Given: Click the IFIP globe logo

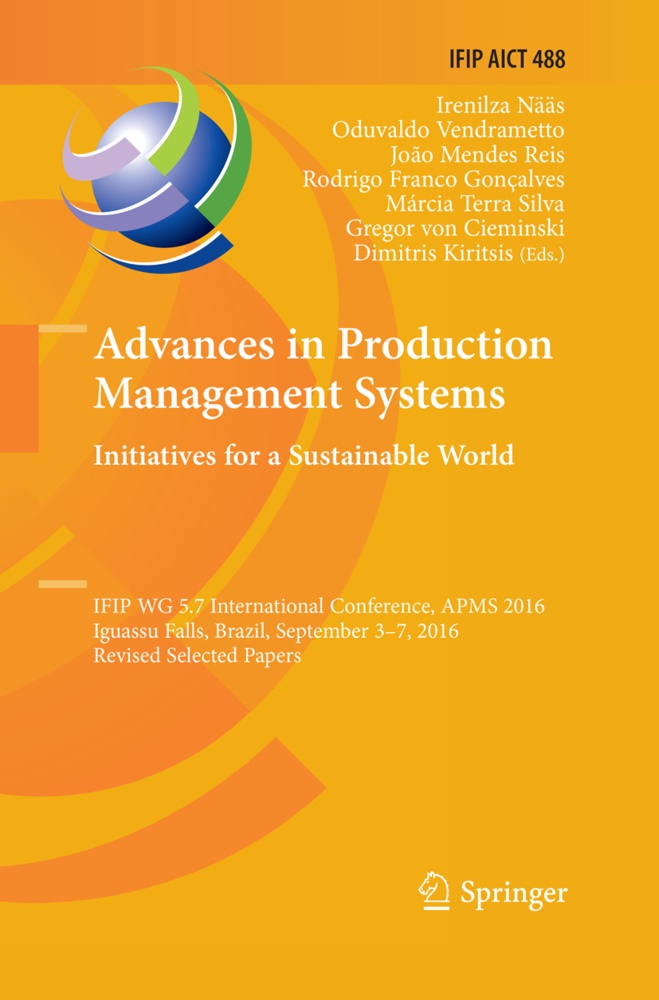Looking at the screenshot, I should tap(156, 170).
